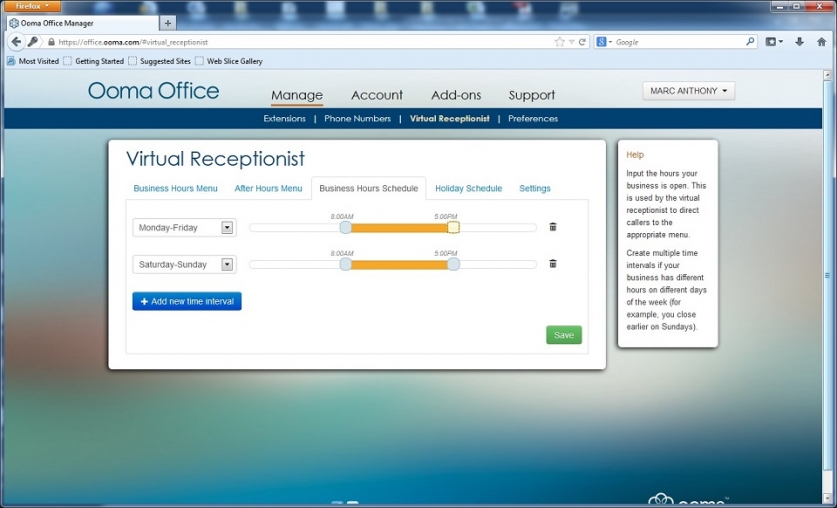Open Web Slice Gallery bookmark
Viewport: 837px width, 508px height.
(228, 61)
